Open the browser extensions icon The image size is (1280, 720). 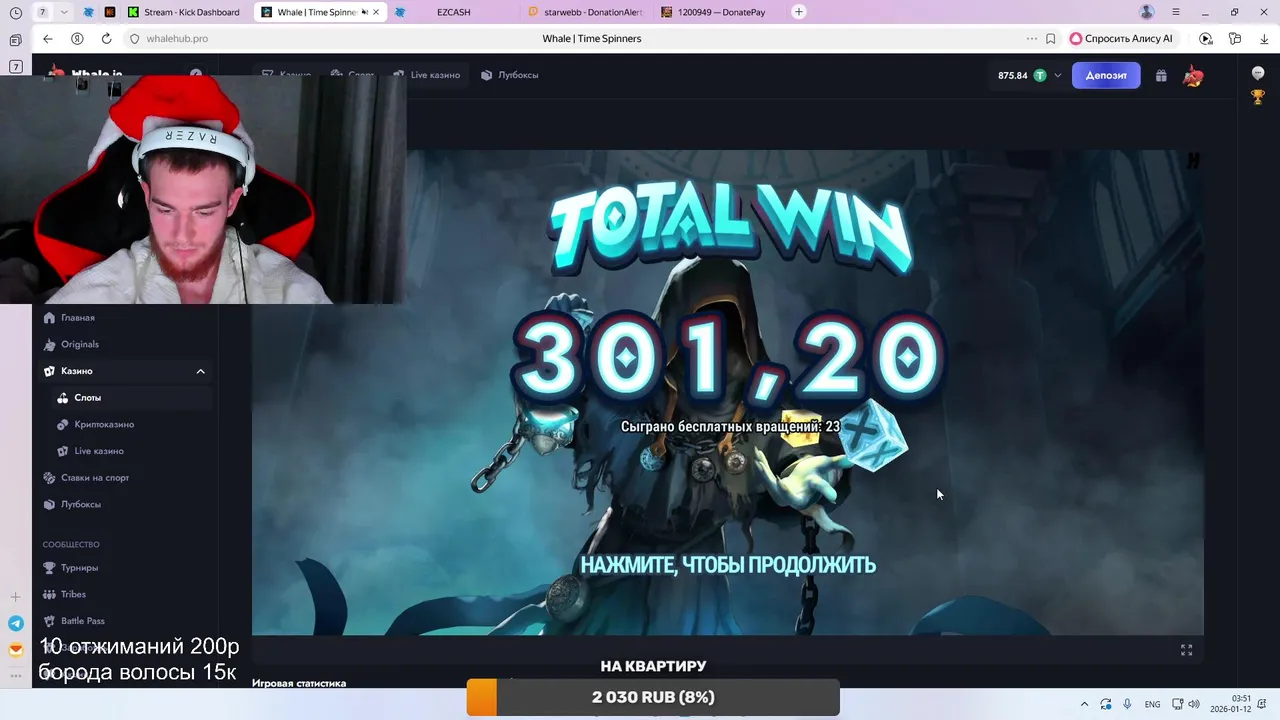tap(1235, 38)
